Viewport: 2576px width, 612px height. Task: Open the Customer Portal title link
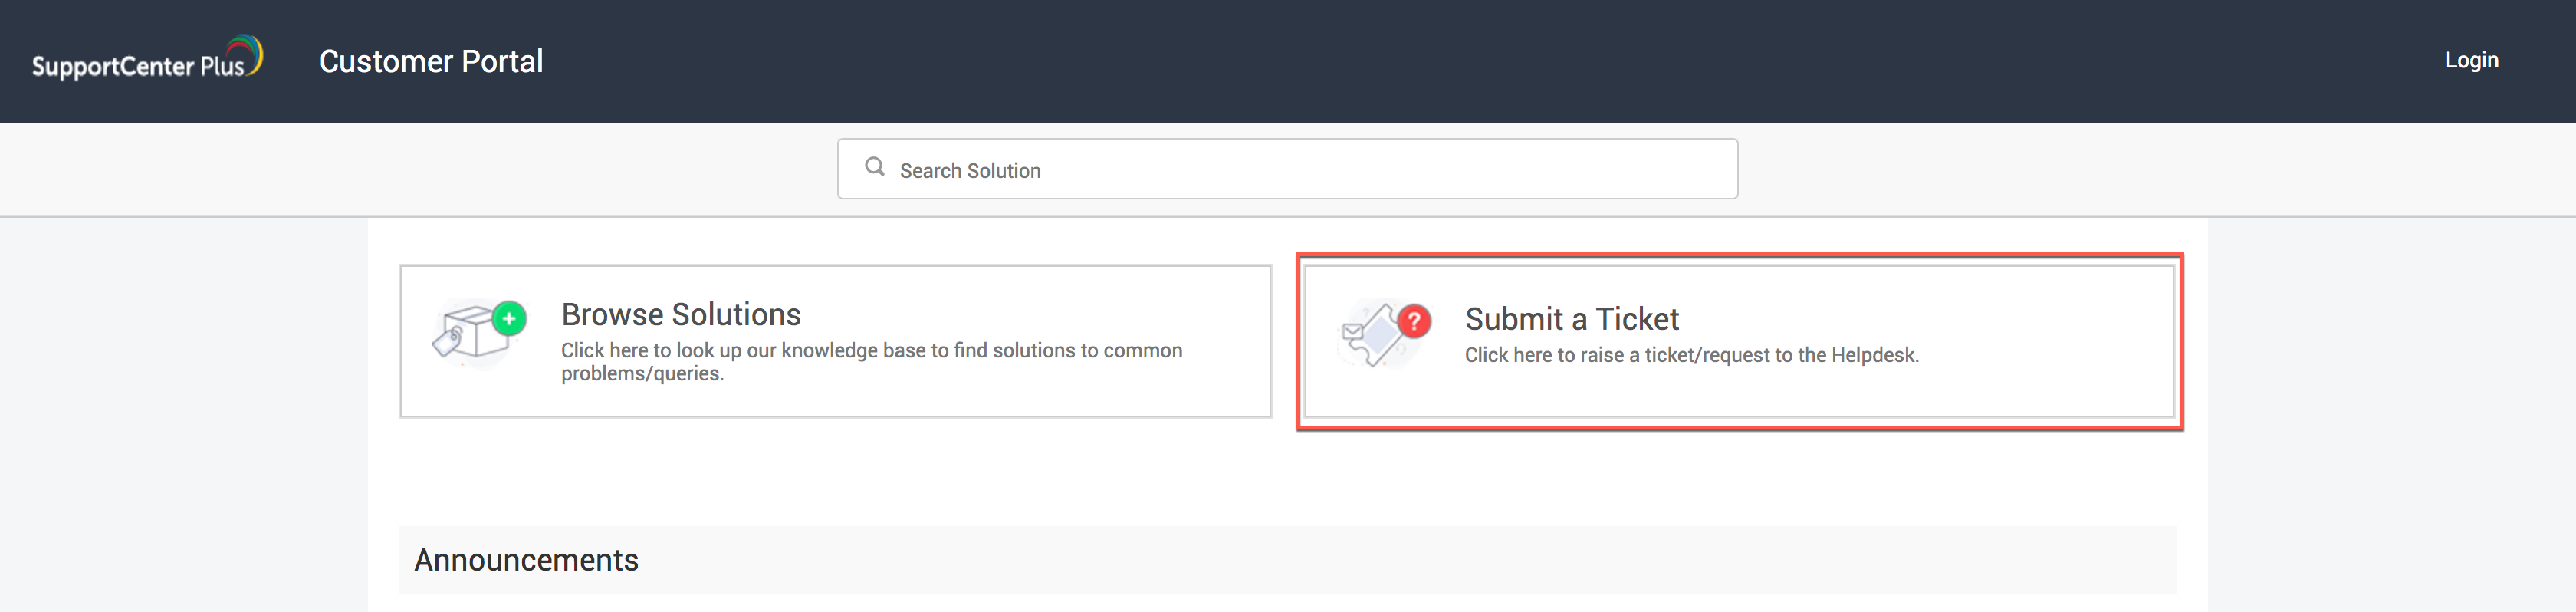tap(431, 61)
